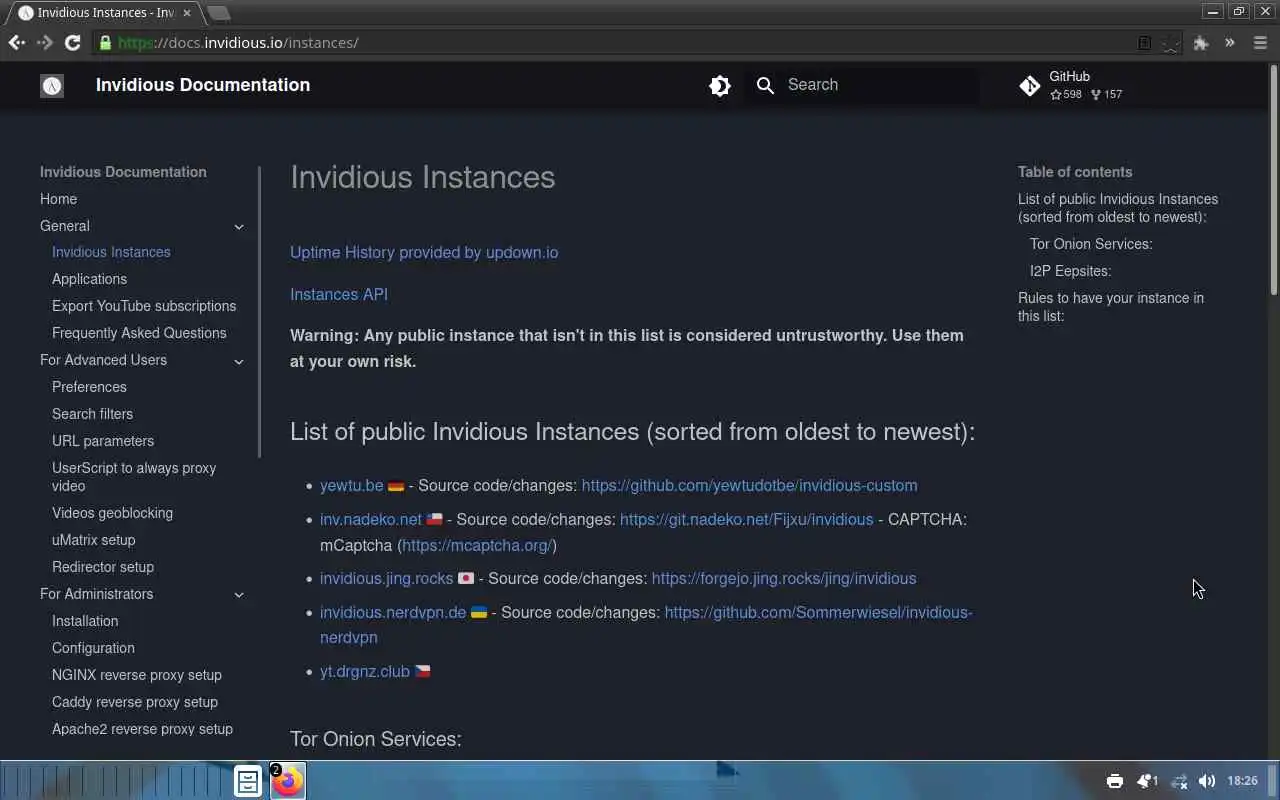Click the toolbar overflow chevron icon

coord(1230,43)
